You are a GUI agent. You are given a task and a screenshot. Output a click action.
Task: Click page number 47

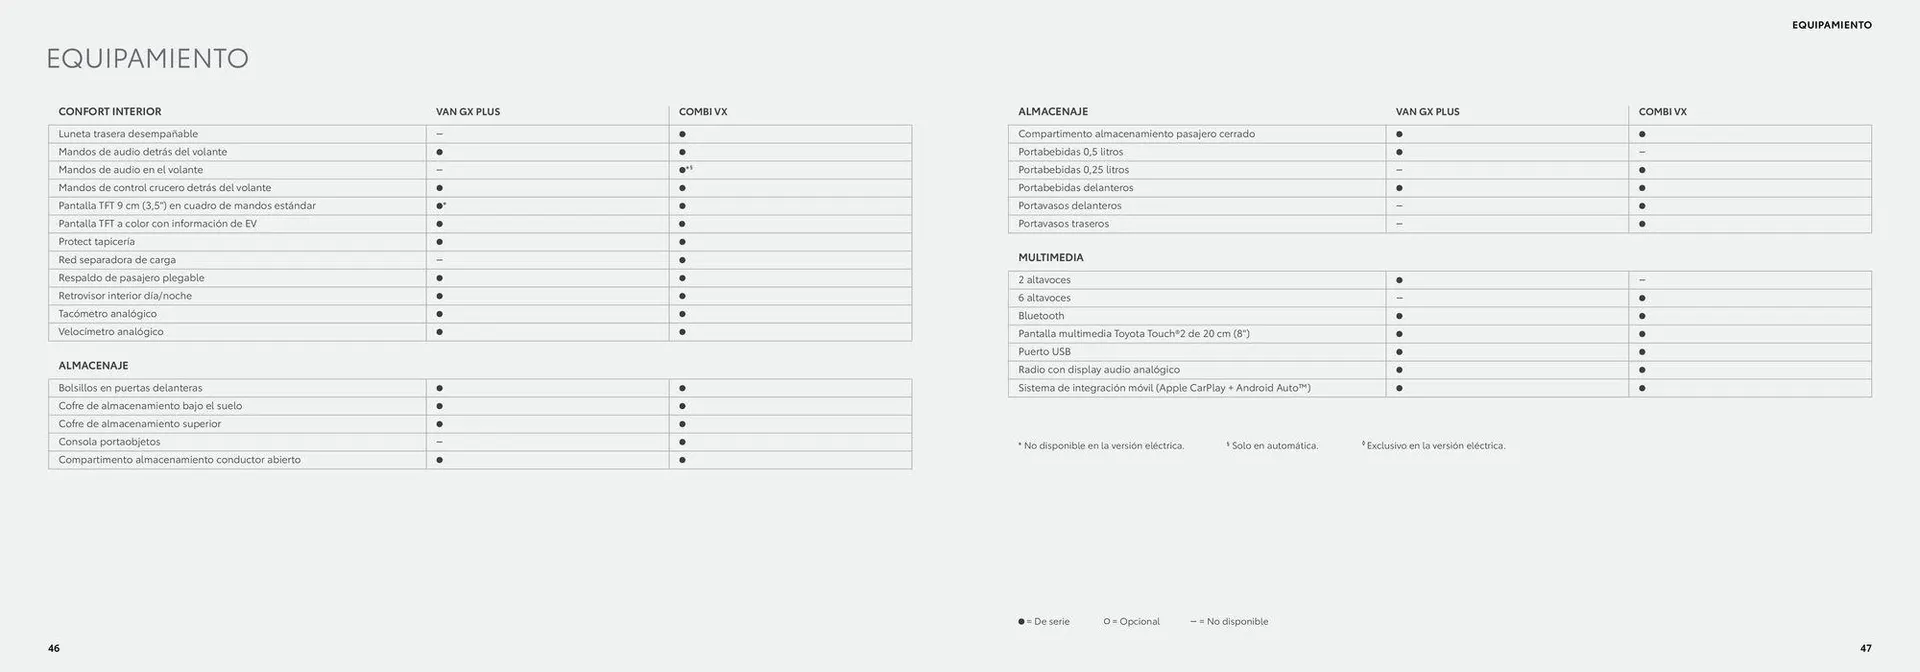[x=1865, y=649]
